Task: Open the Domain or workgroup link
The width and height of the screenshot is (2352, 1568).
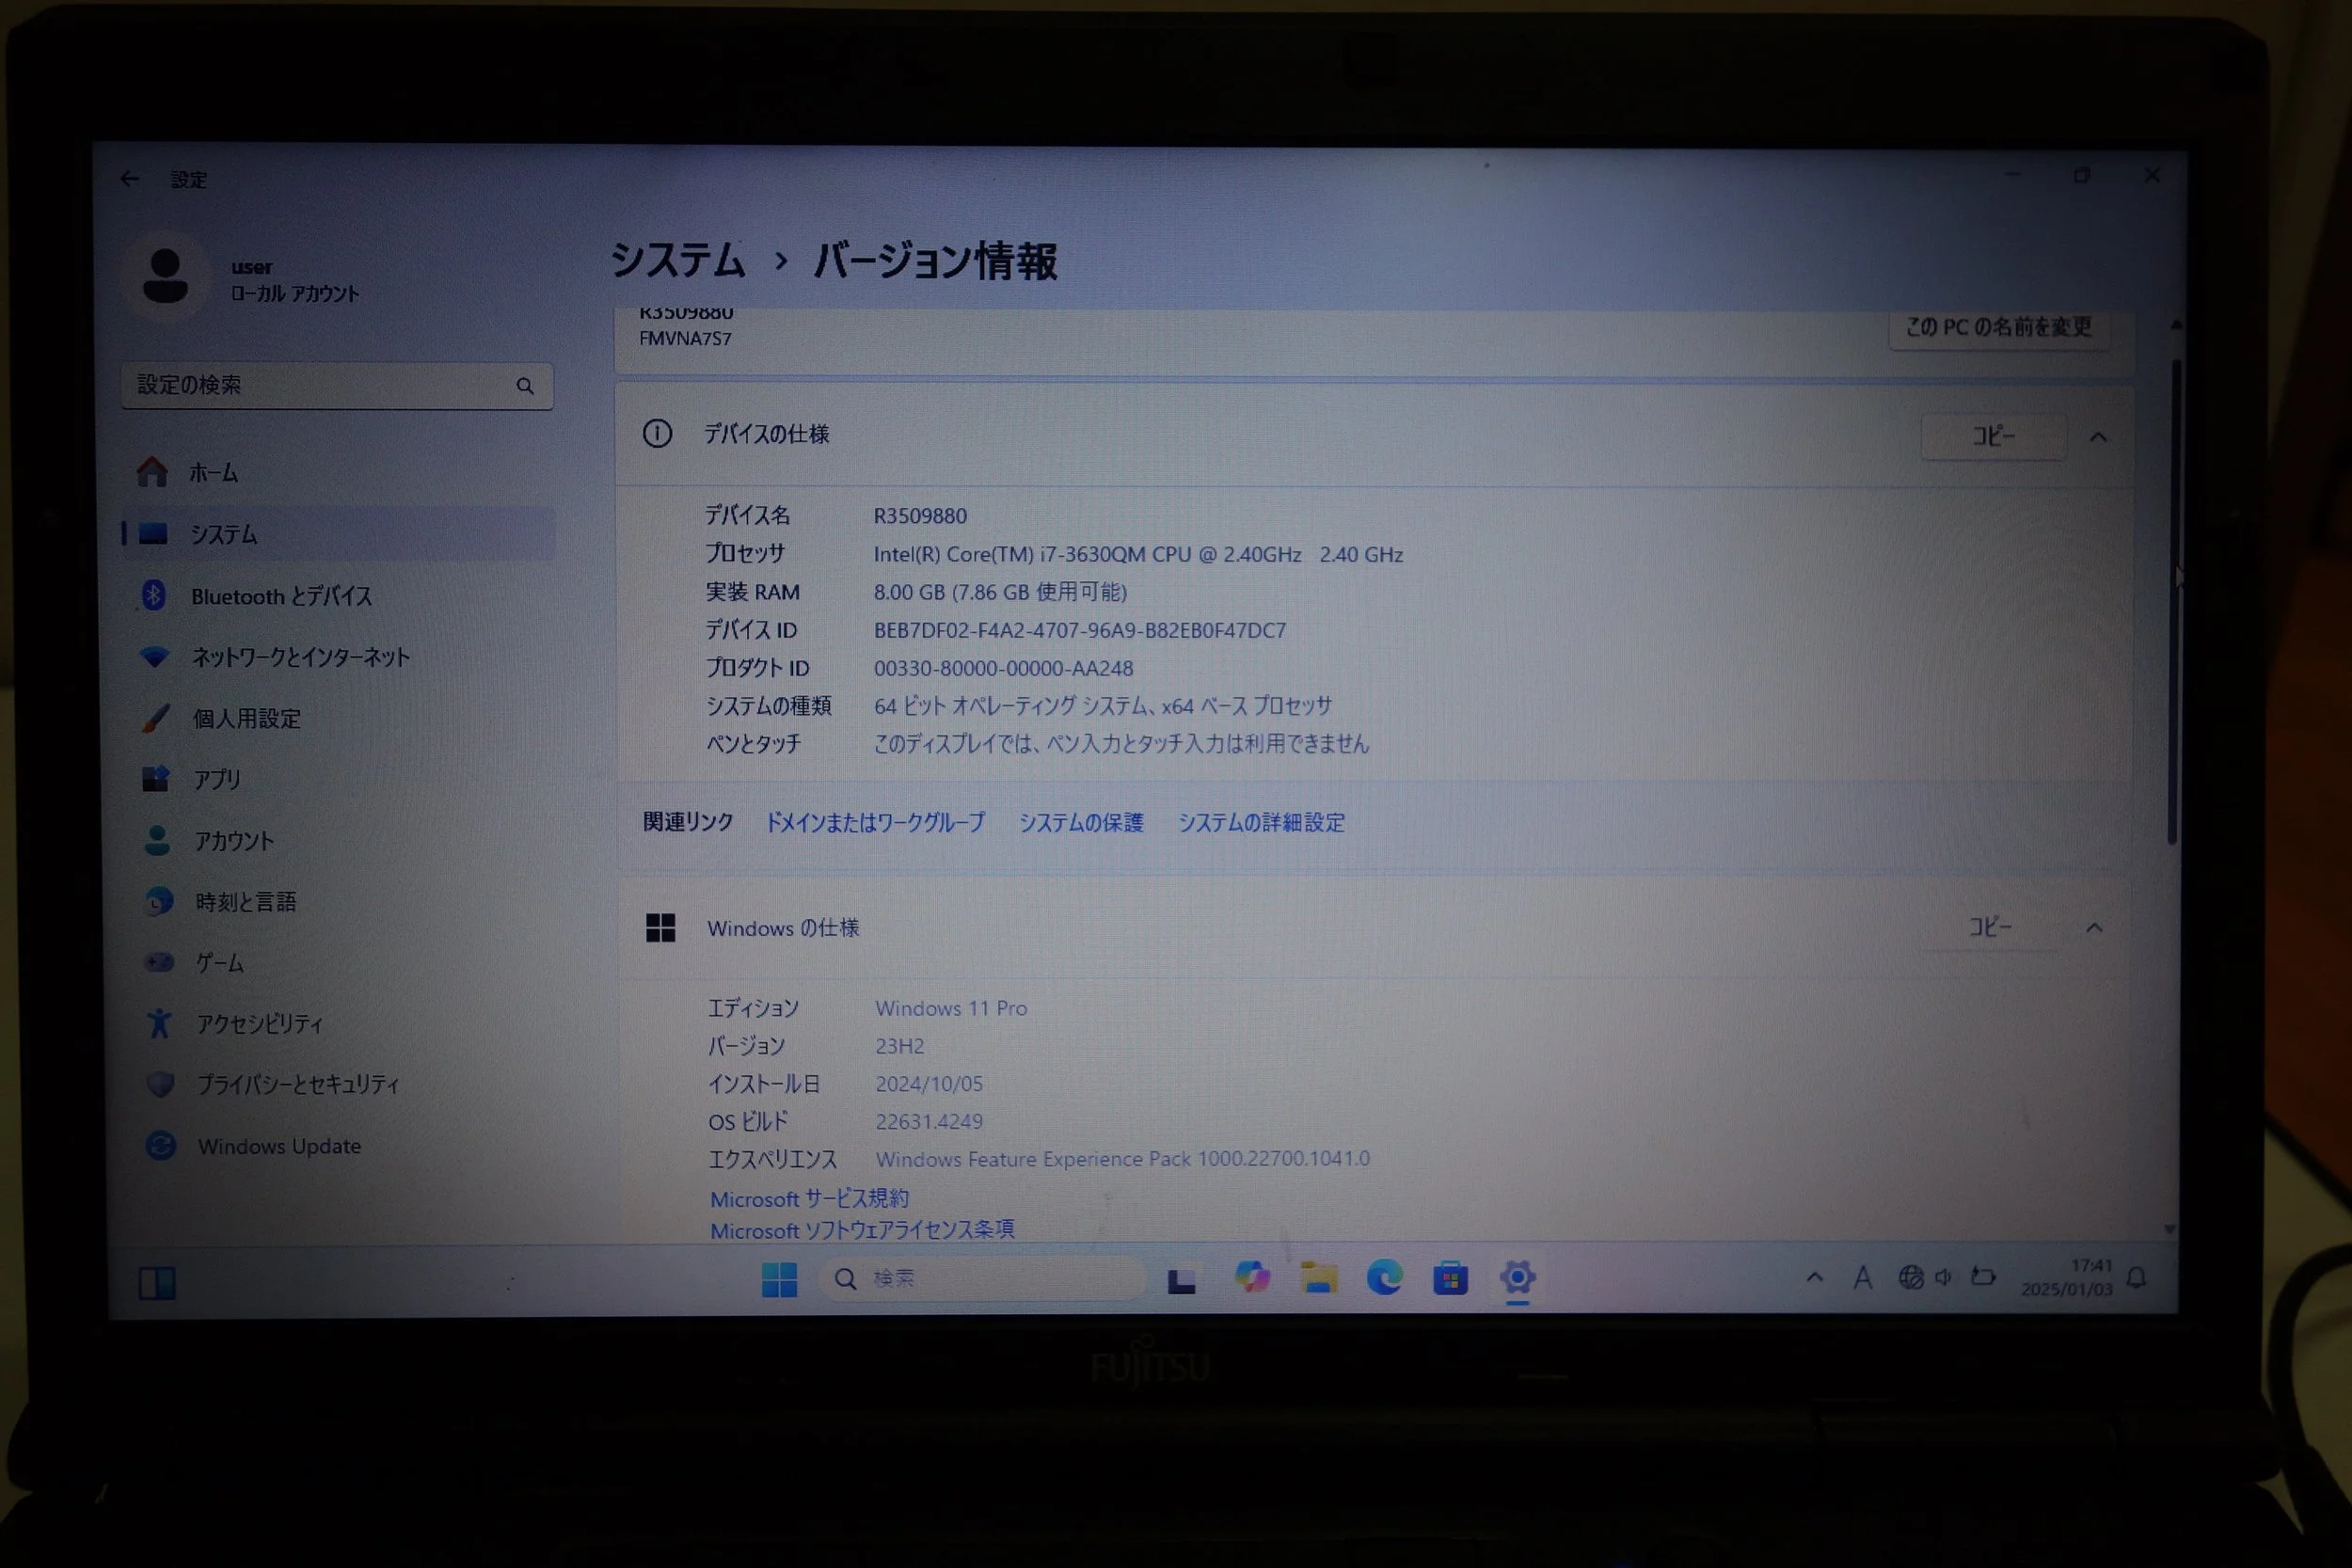Action: pos(875,822)
